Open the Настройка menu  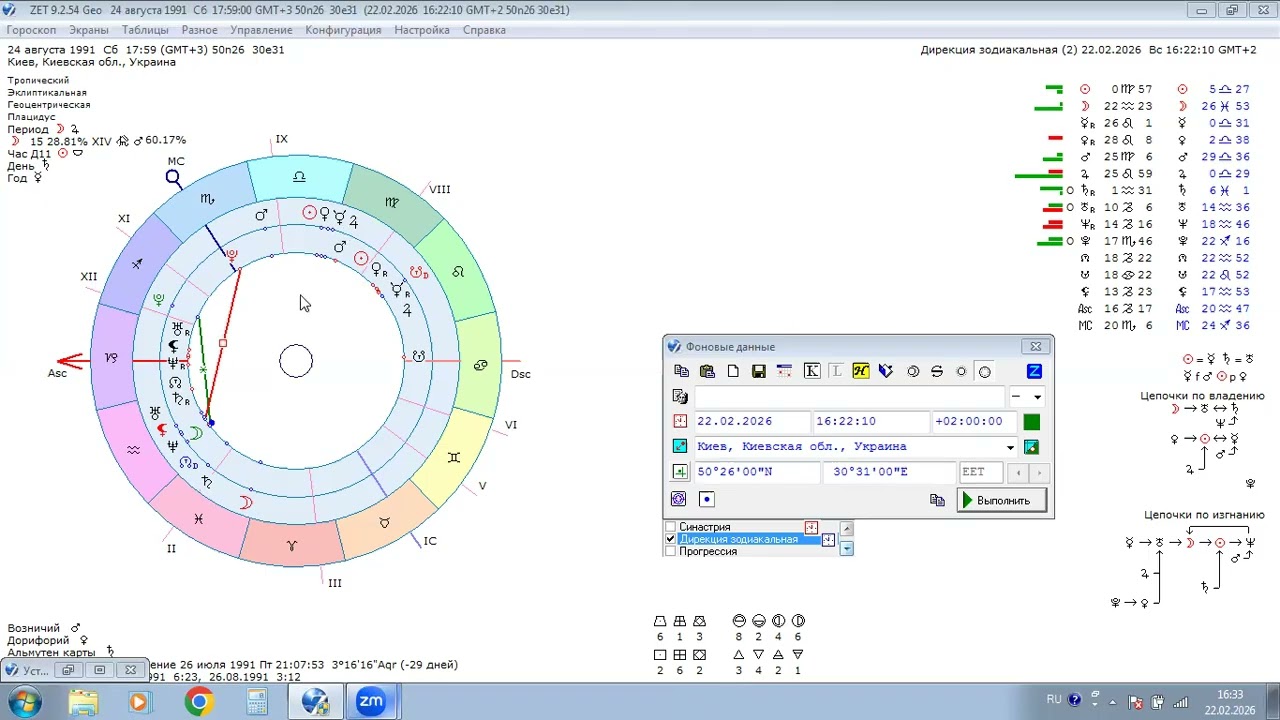[x=422, y=30]
